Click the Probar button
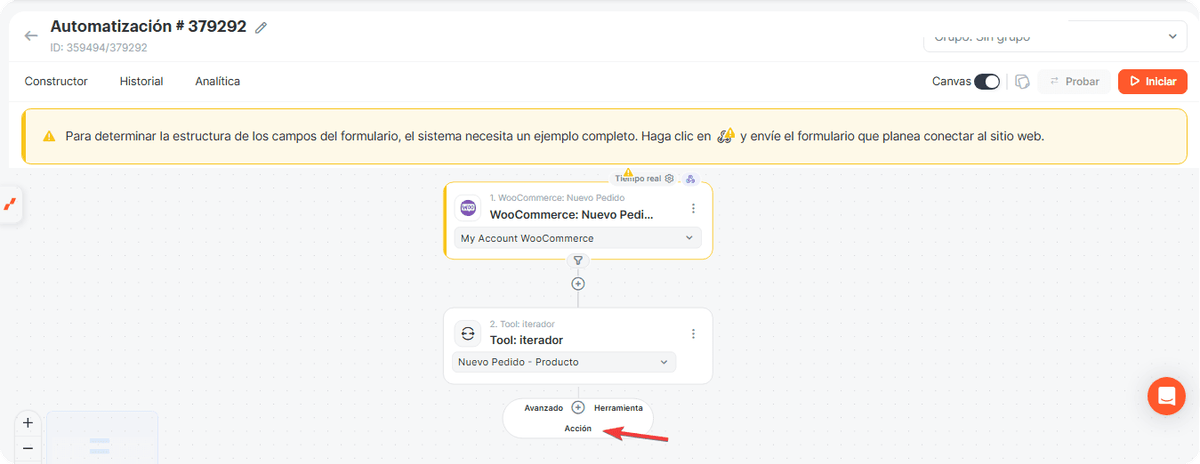 pyautogui.click(x=1074, y=82)
